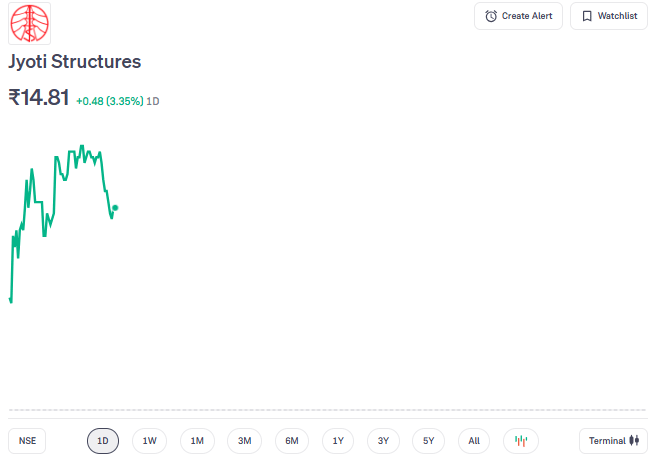
Task: Add stock to Watchlist
Action: pos(608,16)
